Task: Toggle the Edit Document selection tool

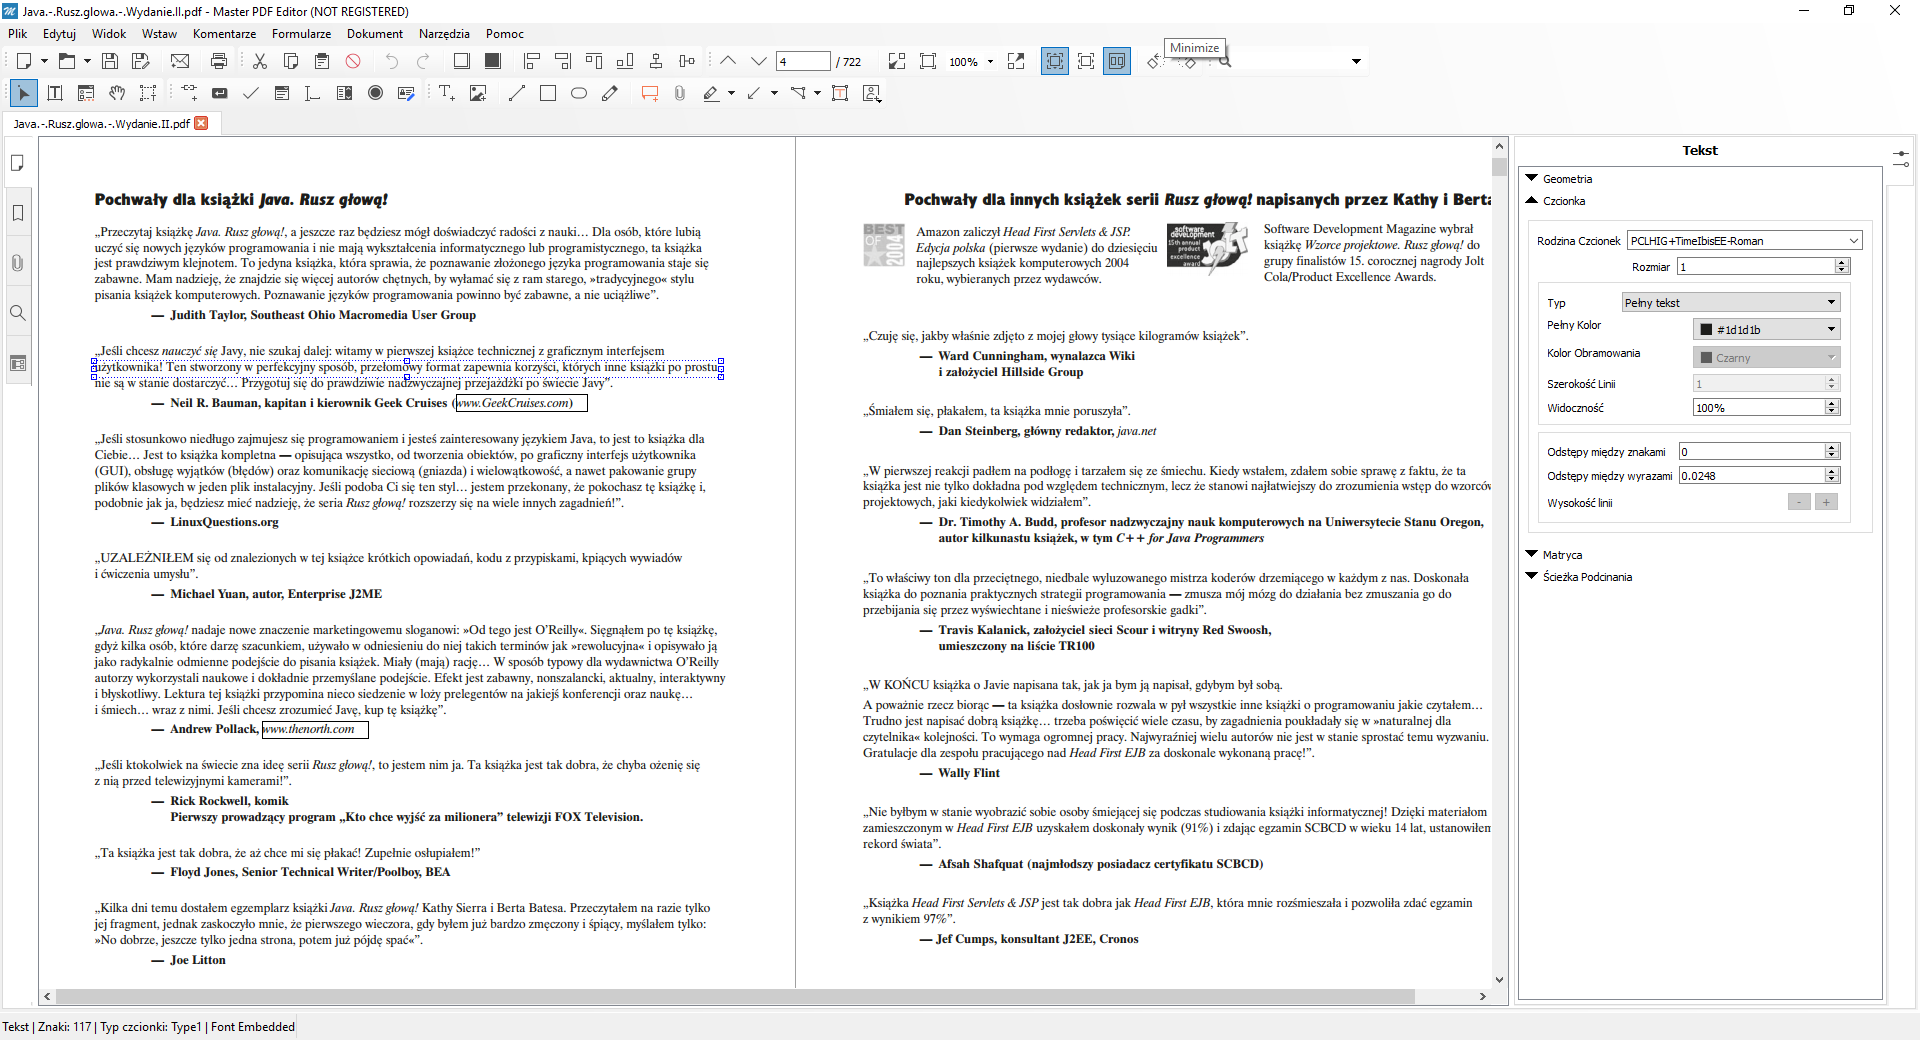Action: pos(24,93)
